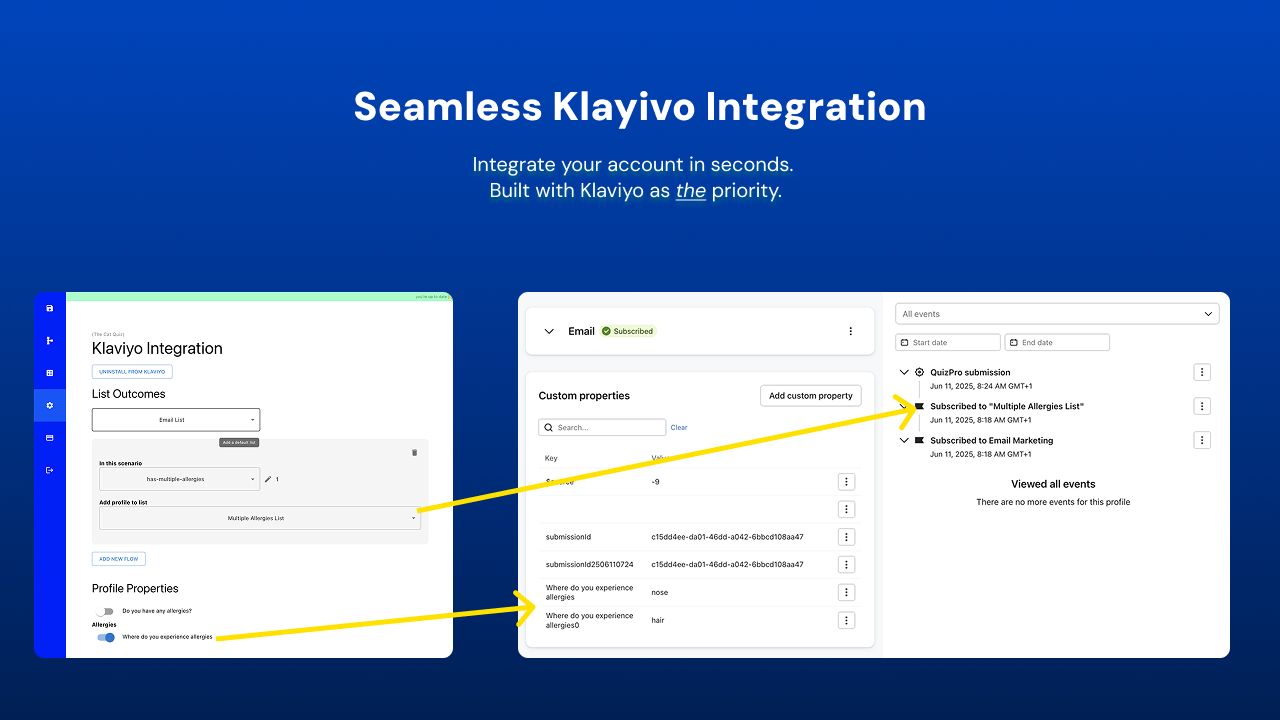Open three-dot menu for the -9 property row
This screenshot has width=1280, height=720.
tap(846, 482)
